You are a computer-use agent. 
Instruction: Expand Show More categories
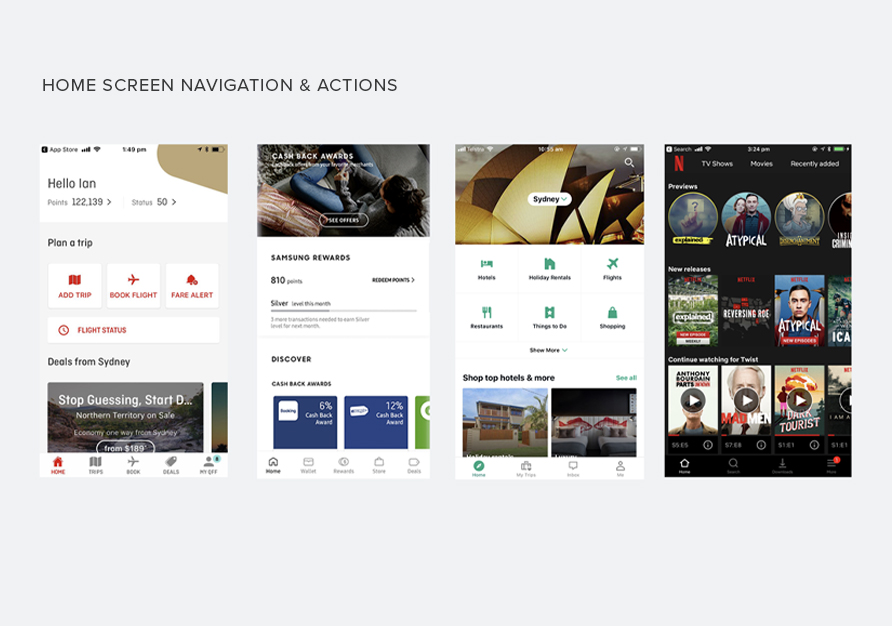point(548,350)
